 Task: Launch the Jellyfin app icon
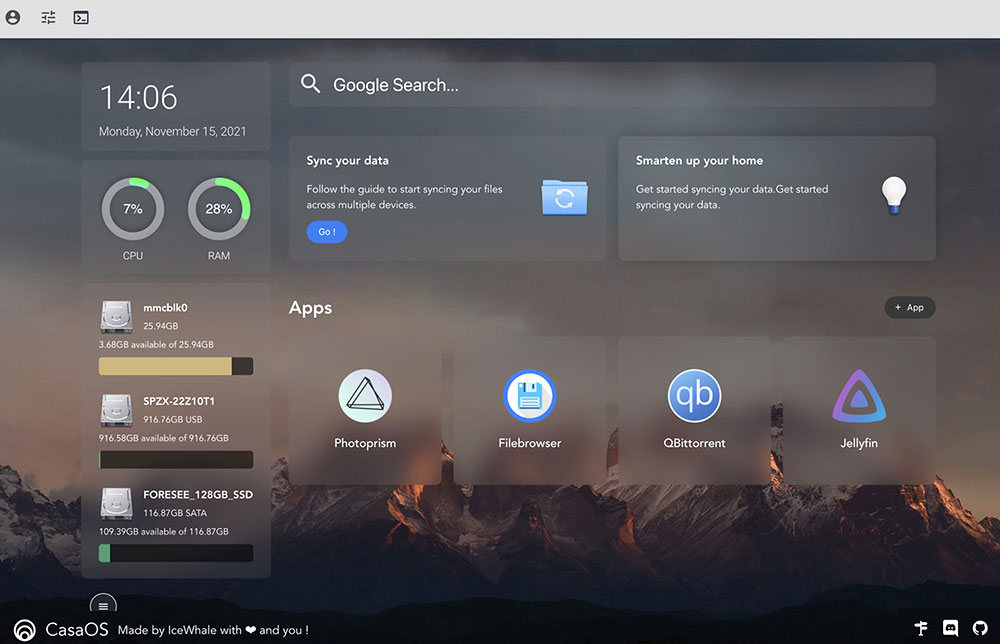tap(859, 395)
